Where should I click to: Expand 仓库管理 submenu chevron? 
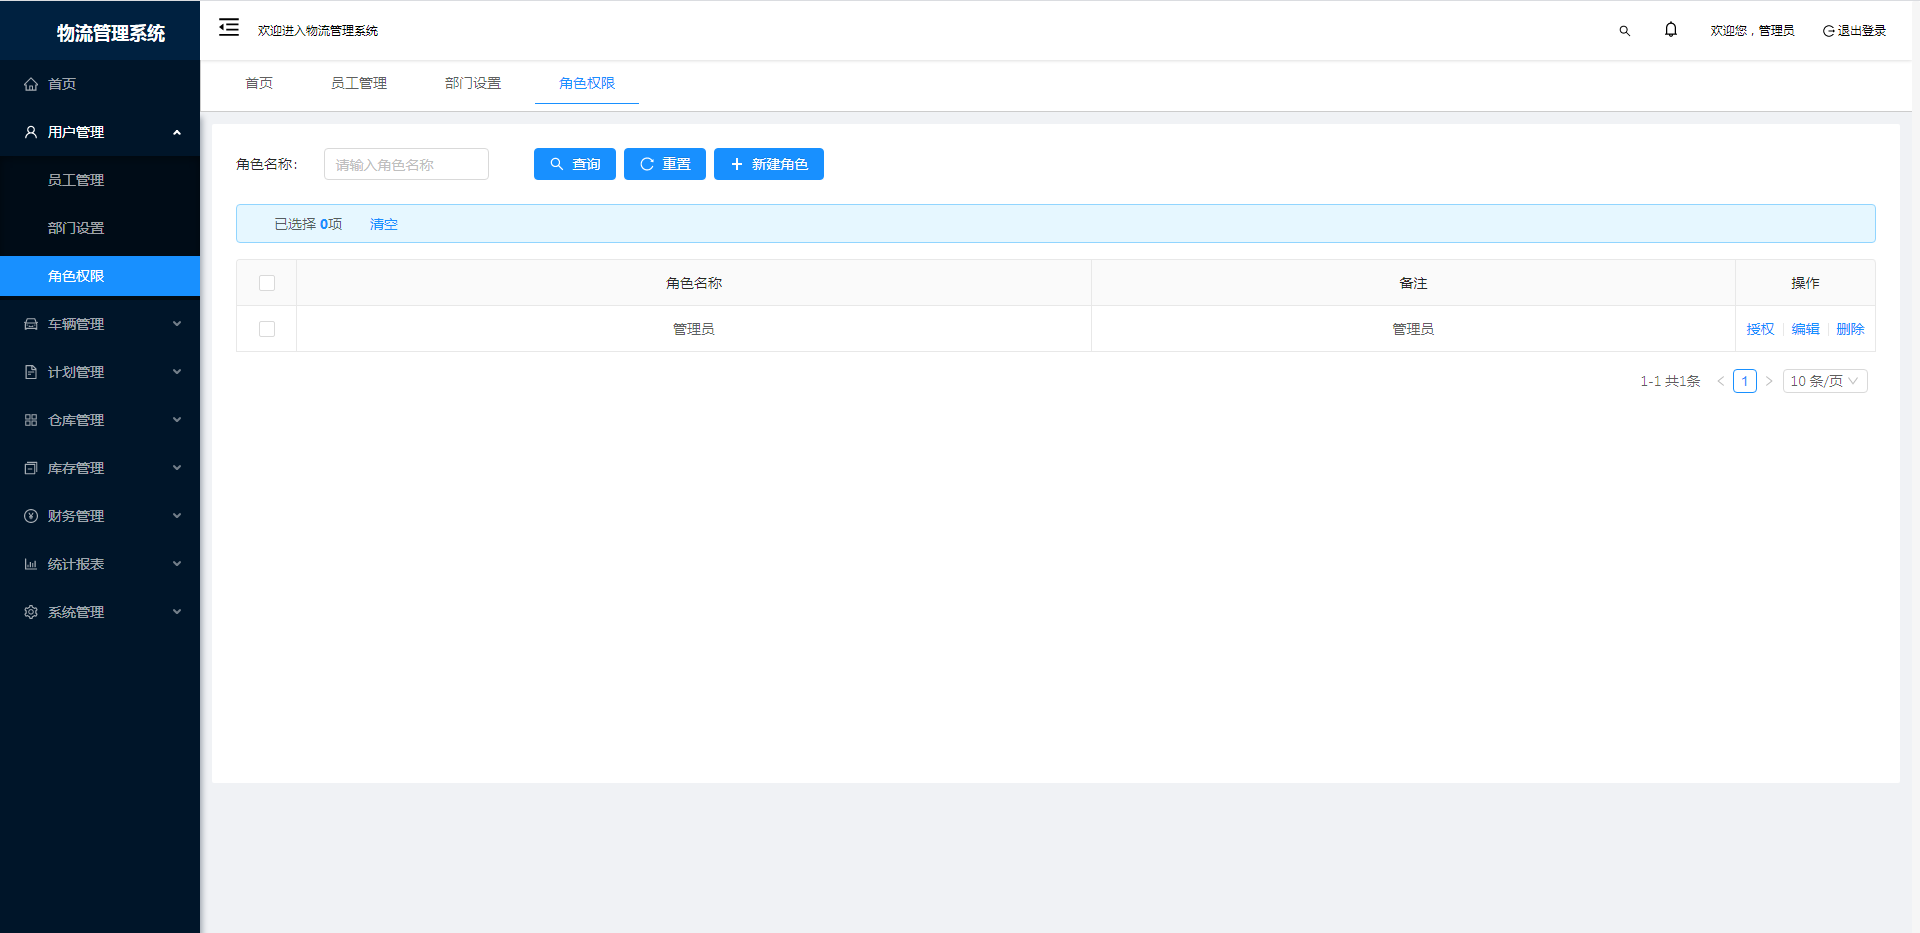(177, 420)
